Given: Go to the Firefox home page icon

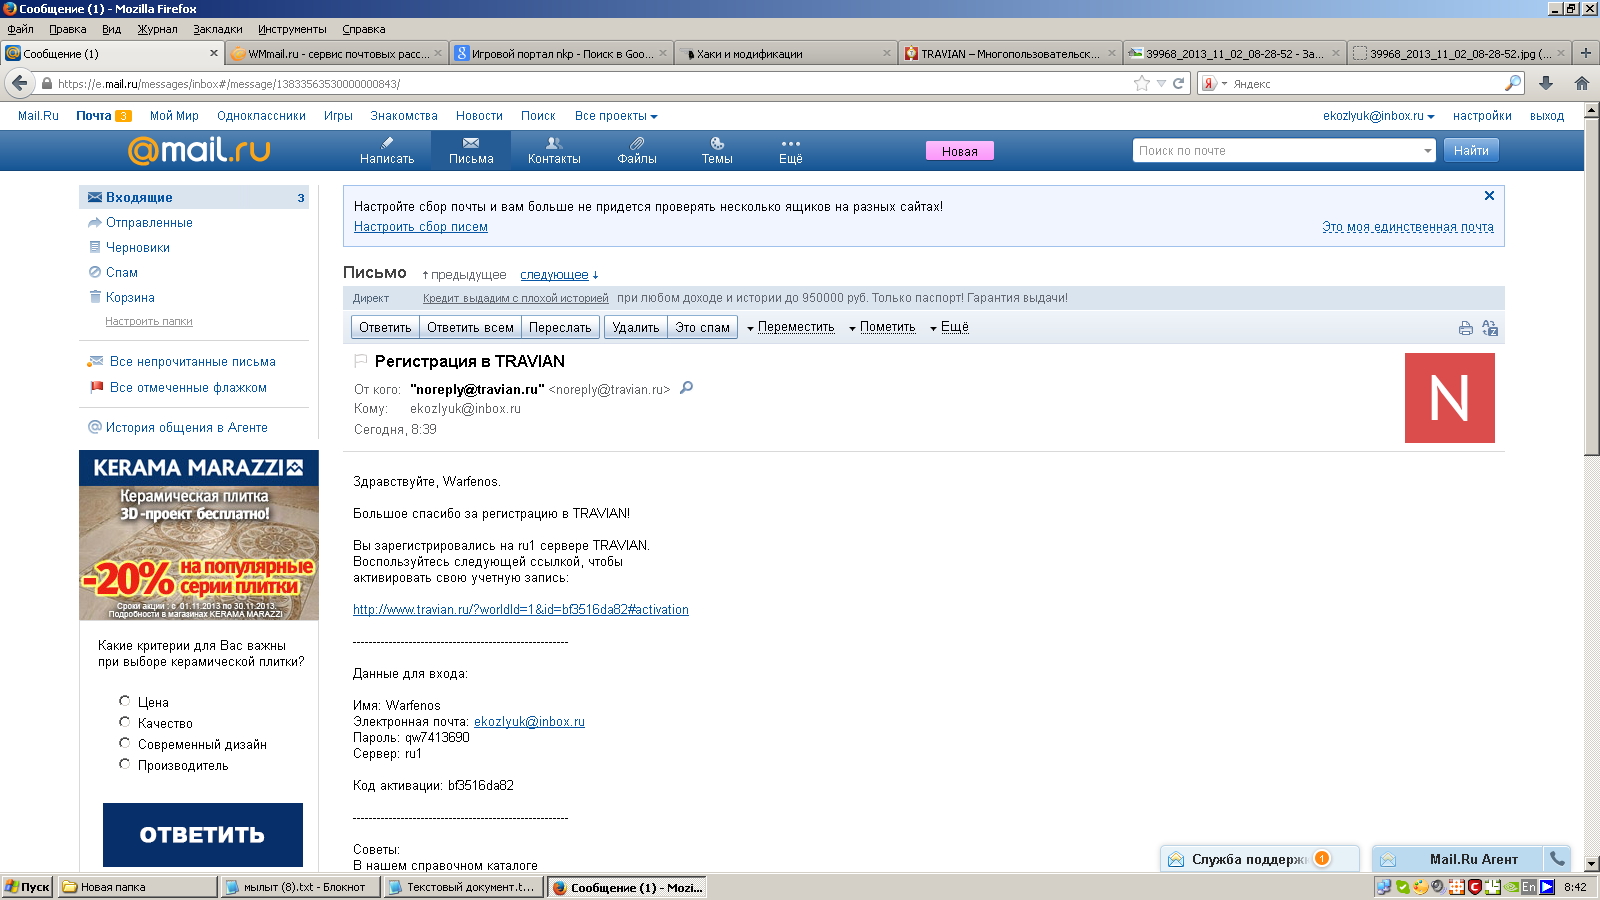Looking at the screenshot, I should coord(1582,84).
